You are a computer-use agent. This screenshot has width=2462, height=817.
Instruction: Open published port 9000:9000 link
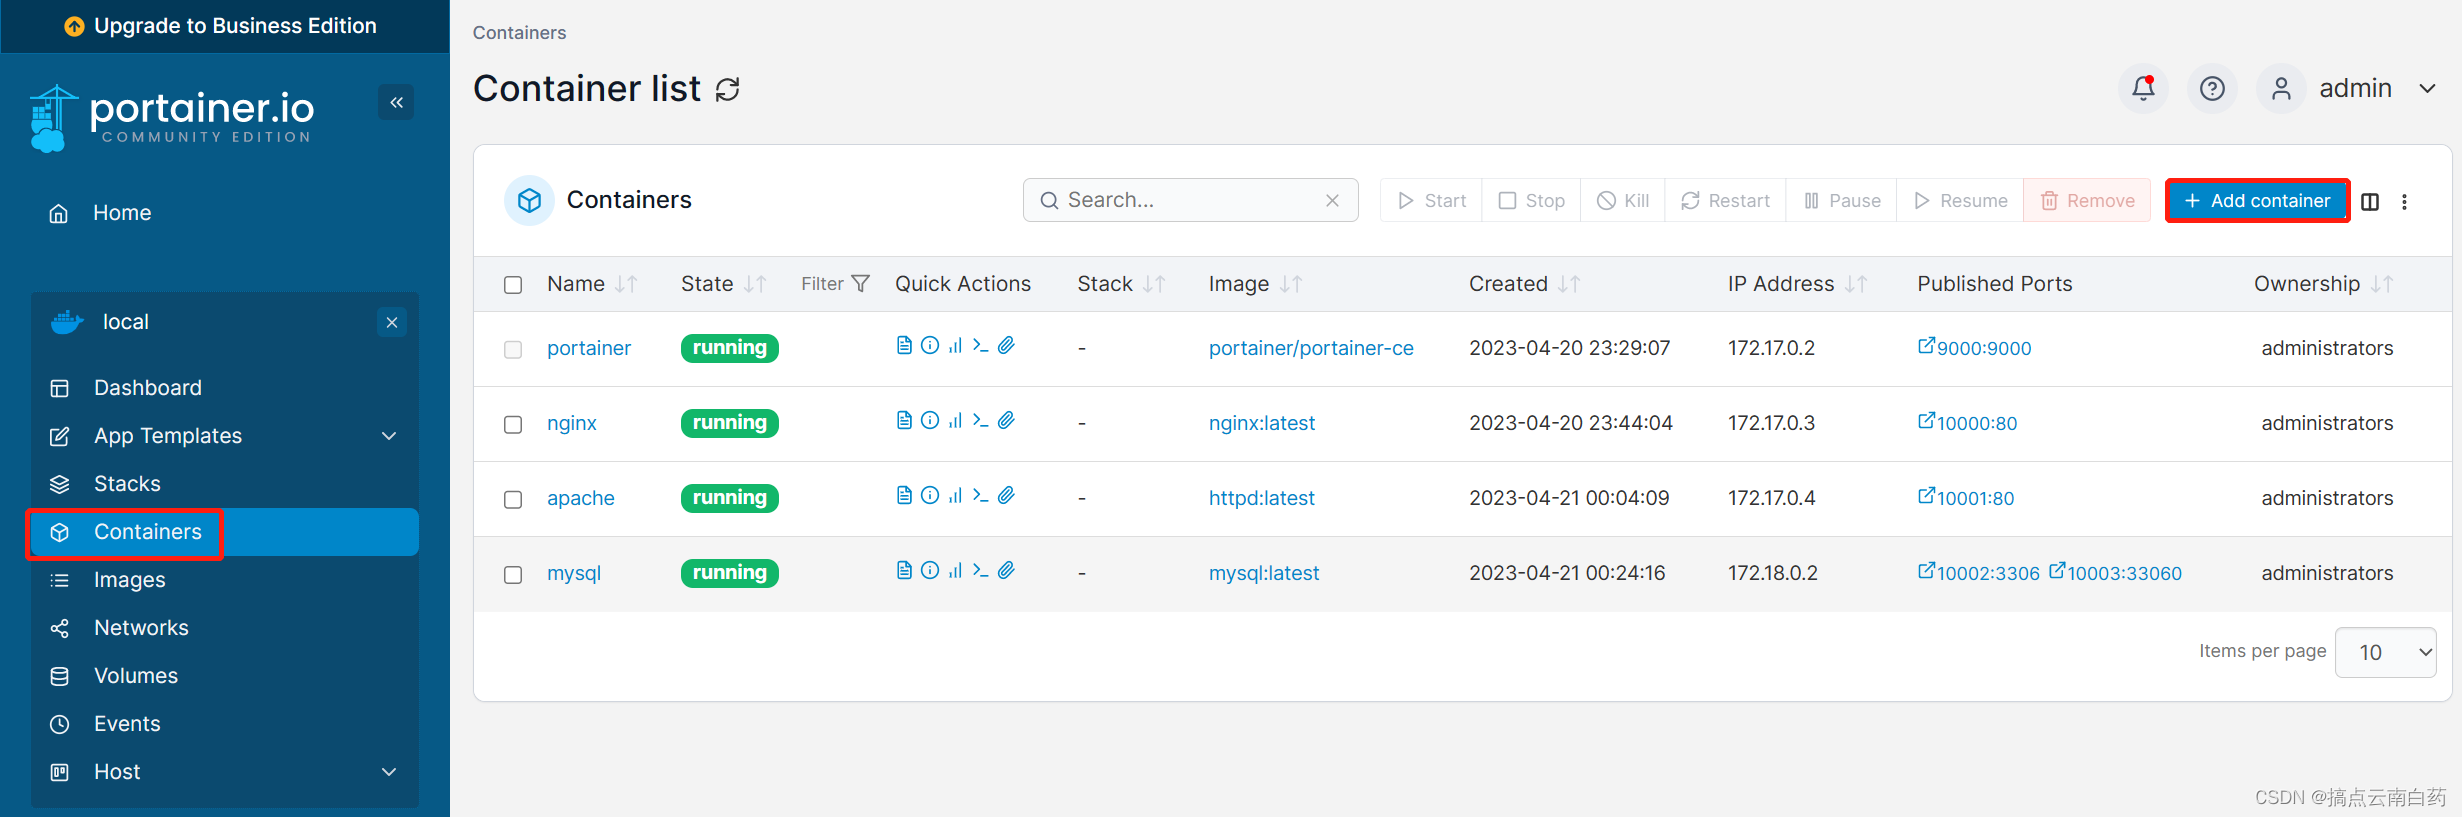coord(1974,348)
